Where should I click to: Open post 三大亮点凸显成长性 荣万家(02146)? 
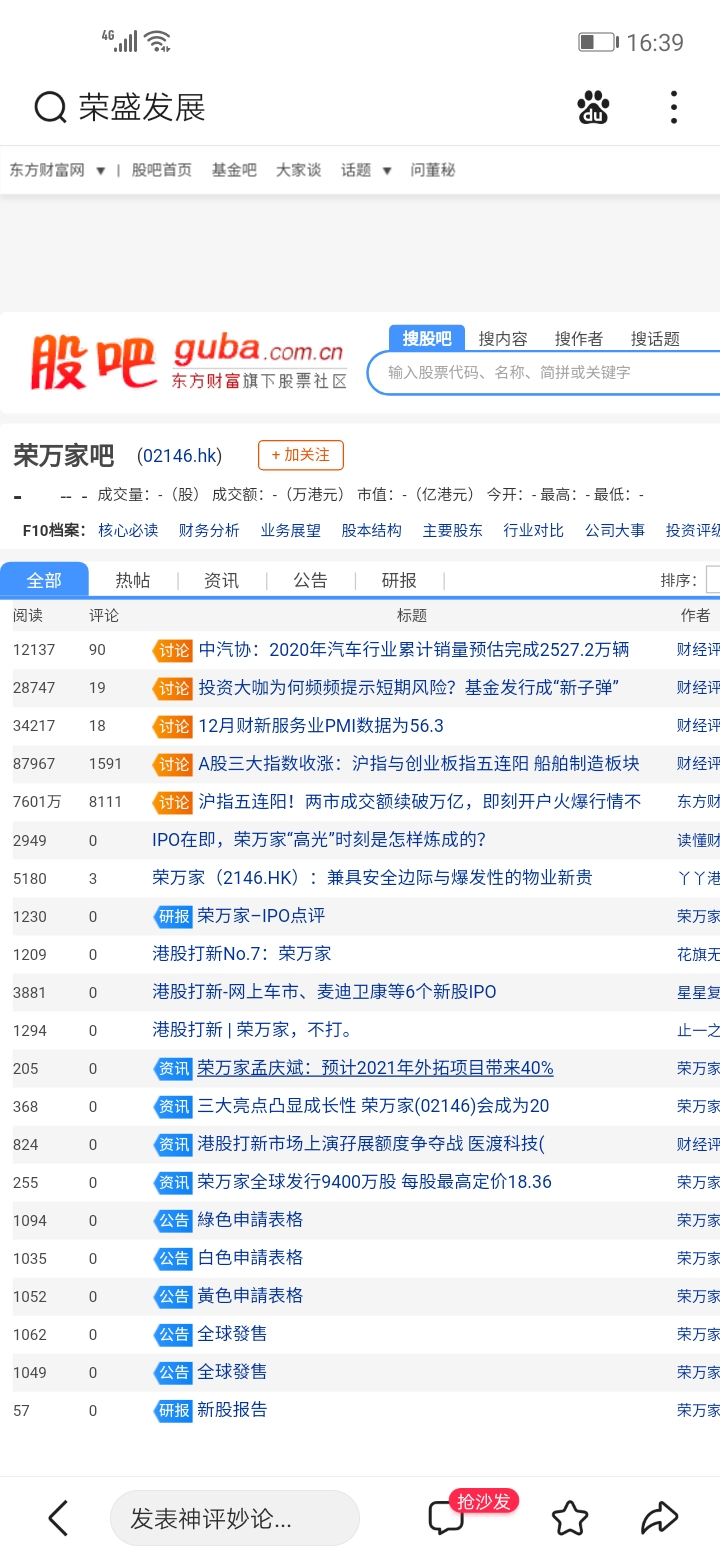pyautogui.click(x=373, y=1106)
